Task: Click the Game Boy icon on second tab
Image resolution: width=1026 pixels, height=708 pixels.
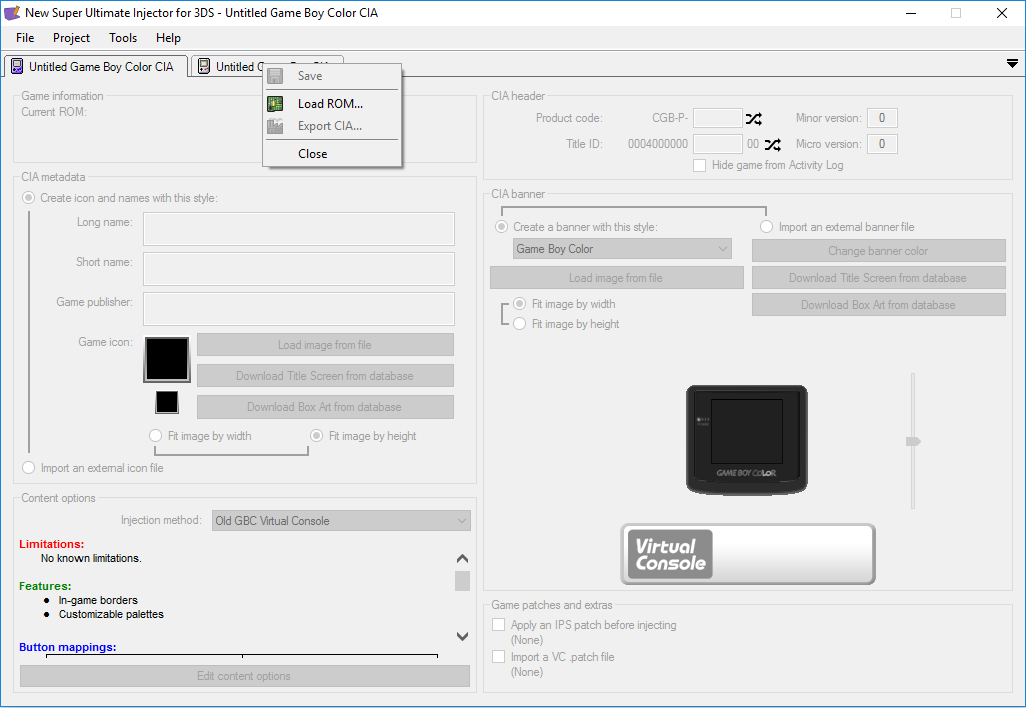Action: (x=204, y=66)
